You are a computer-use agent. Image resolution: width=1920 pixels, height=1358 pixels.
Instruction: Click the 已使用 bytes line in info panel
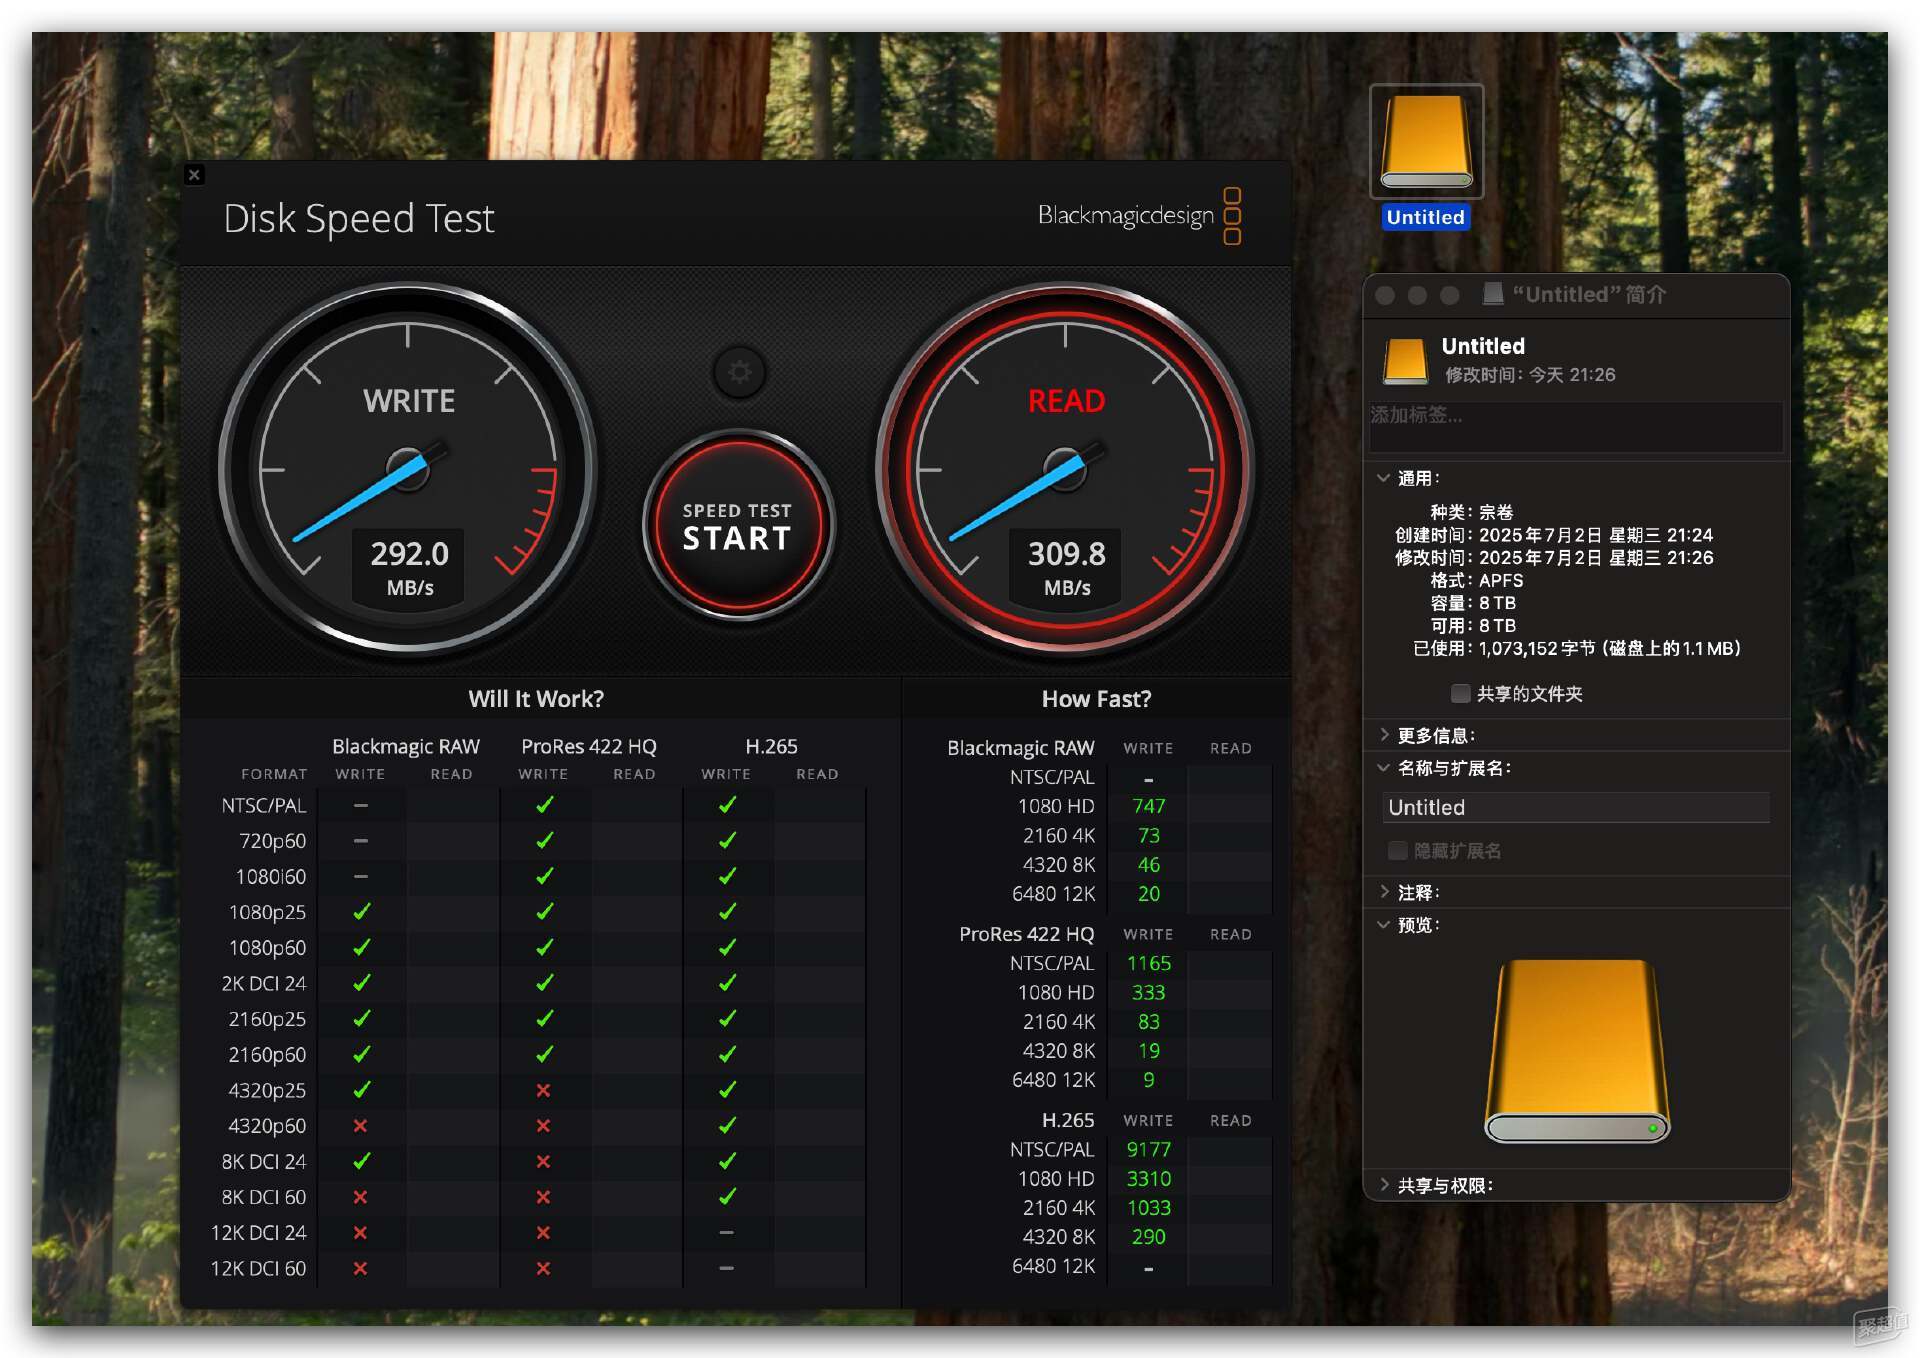(x=1577, y=648)
